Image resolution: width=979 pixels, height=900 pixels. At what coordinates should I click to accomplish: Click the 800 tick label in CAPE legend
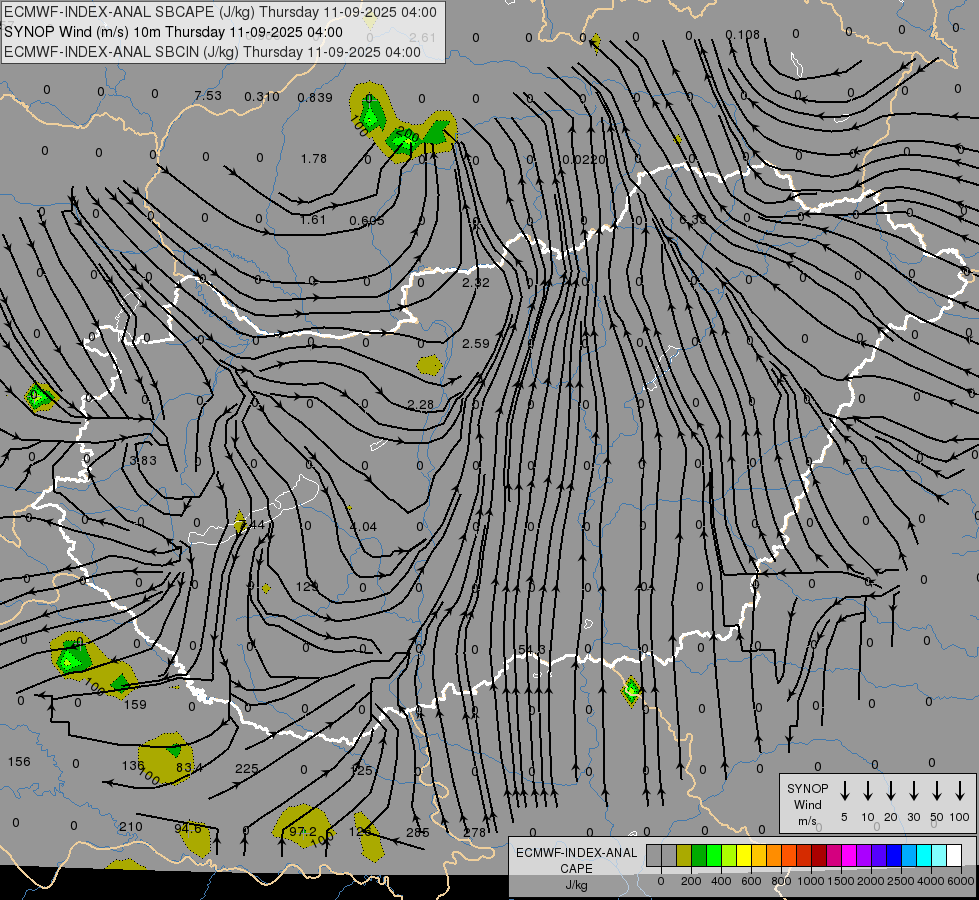point(781,881)
